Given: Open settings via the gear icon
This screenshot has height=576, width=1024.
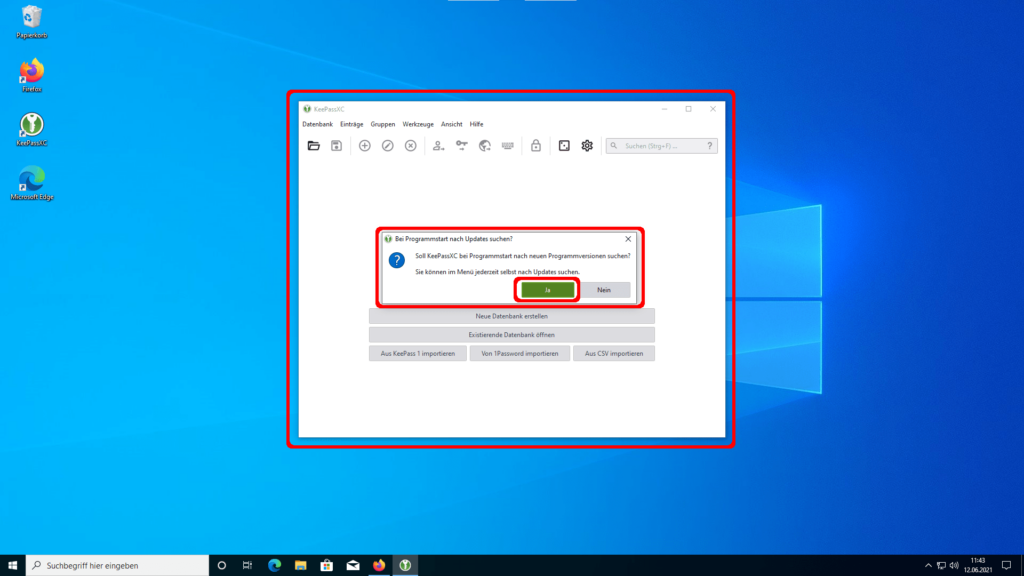Looking at the screenshot, I should tap(587, 146).
